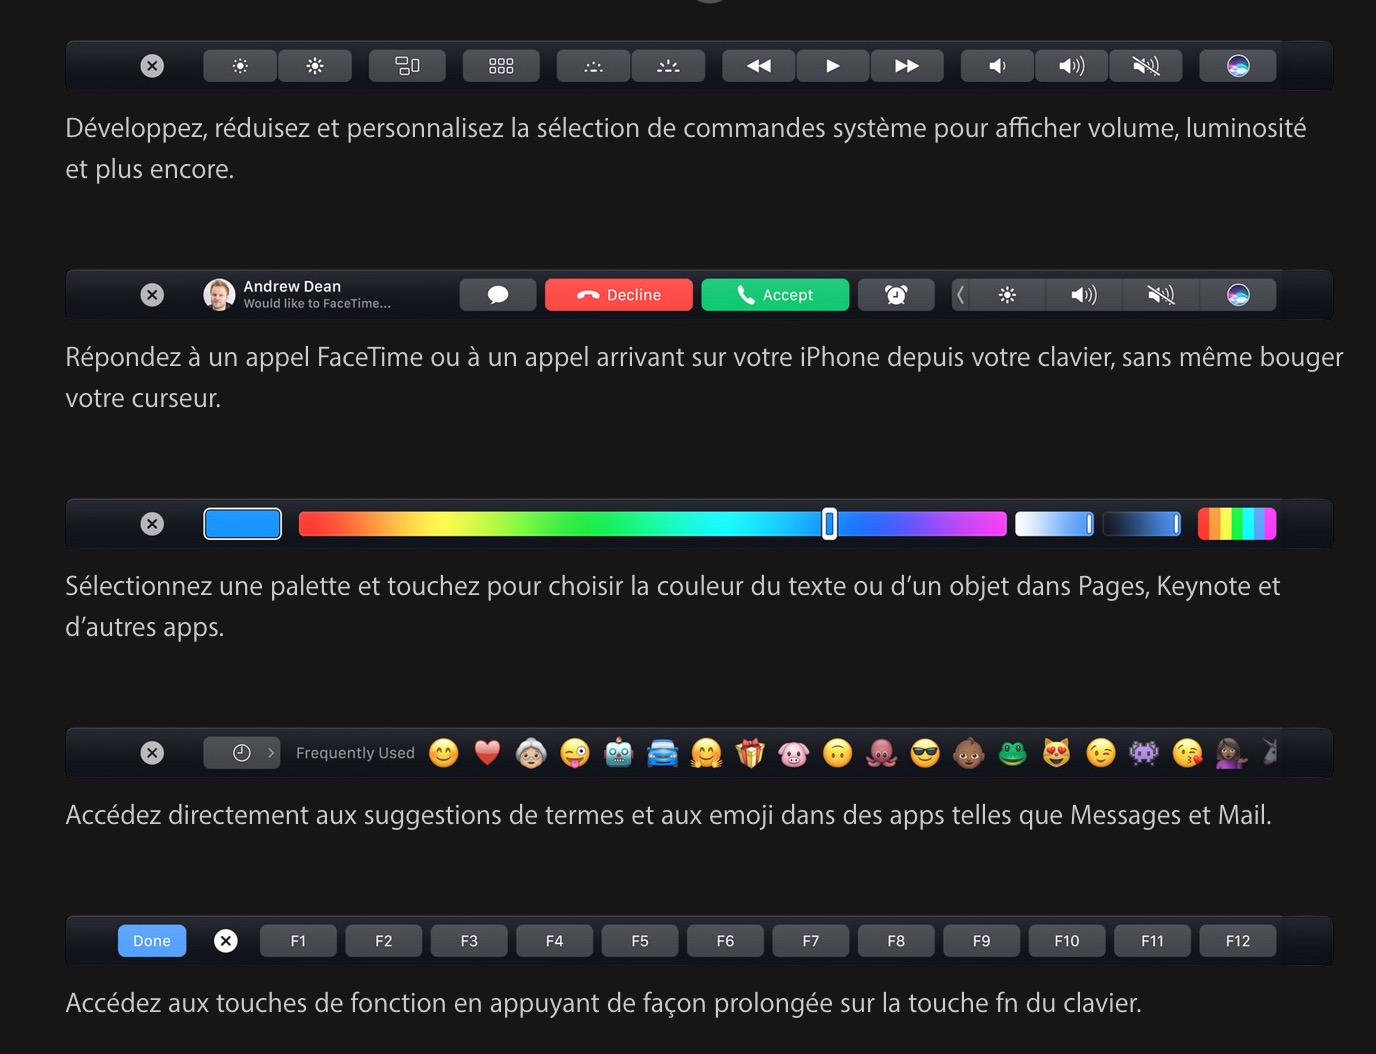Tap brightness in the FaceTime call bar
The width and height of the screenshot is (1376, 1054).
[x=1008, y=295]
